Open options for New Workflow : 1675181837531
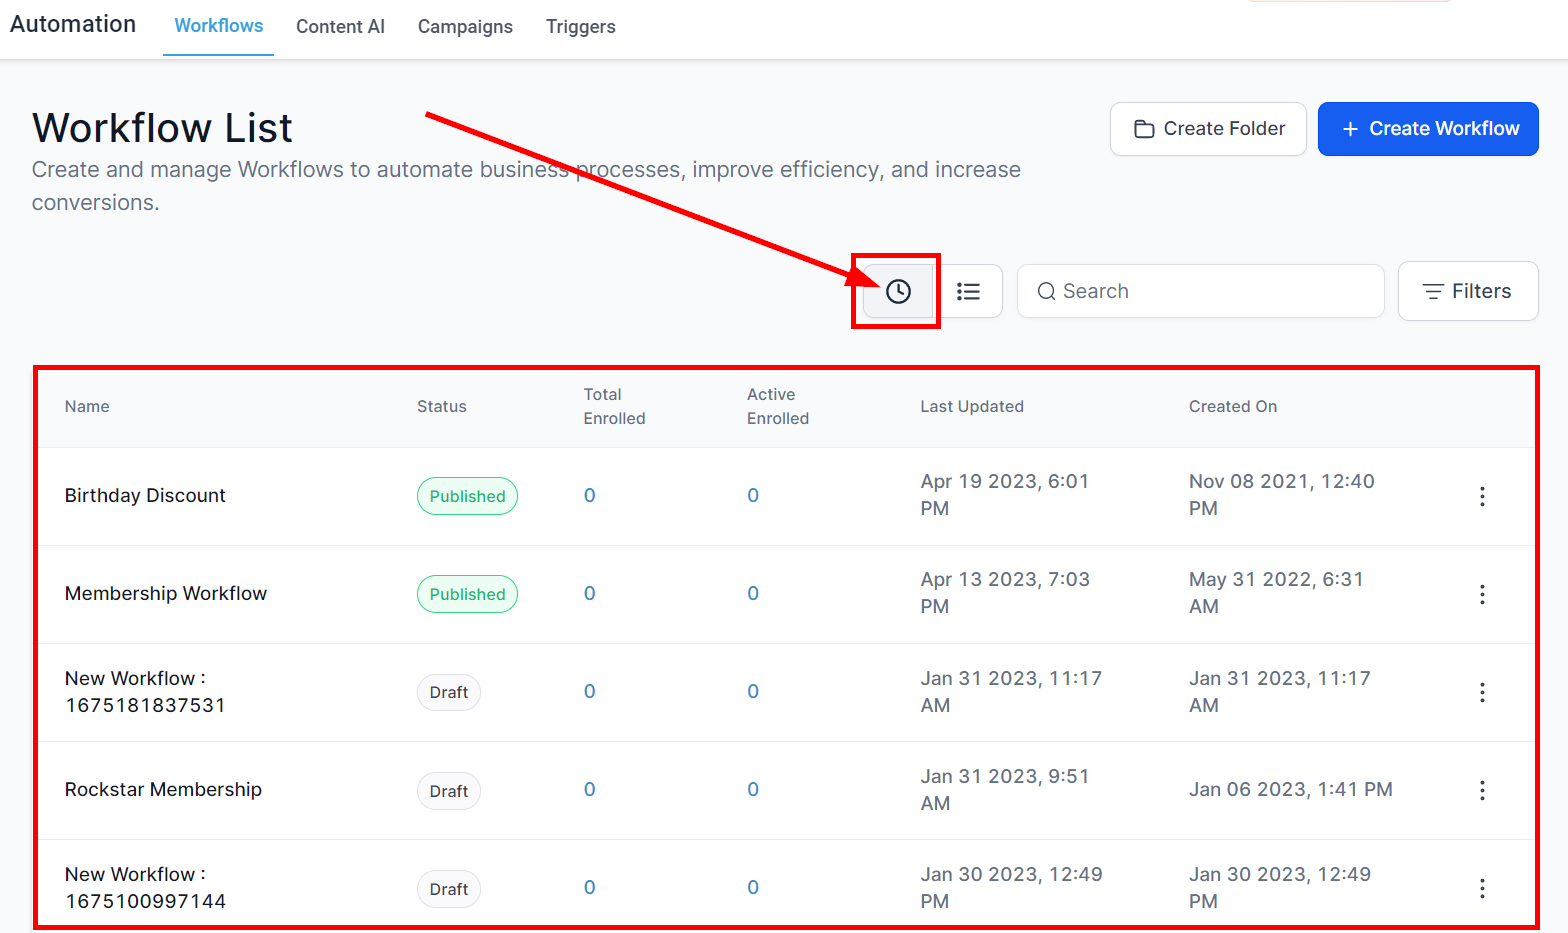 (x=1481, y=692)
